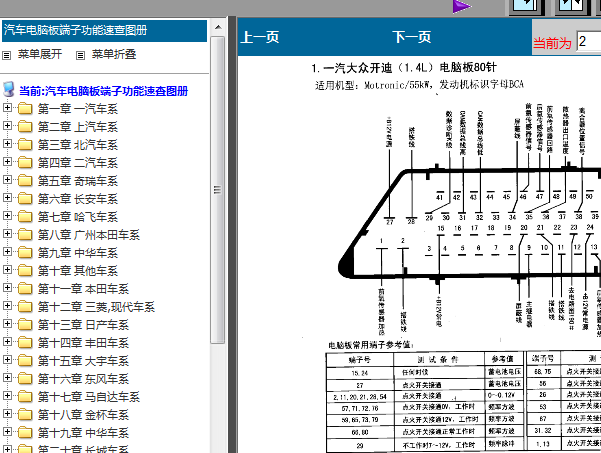Click the folder icon of 第二章 上汽车系
The height and width of the screenshot is (453, 601).
[25, 126]
